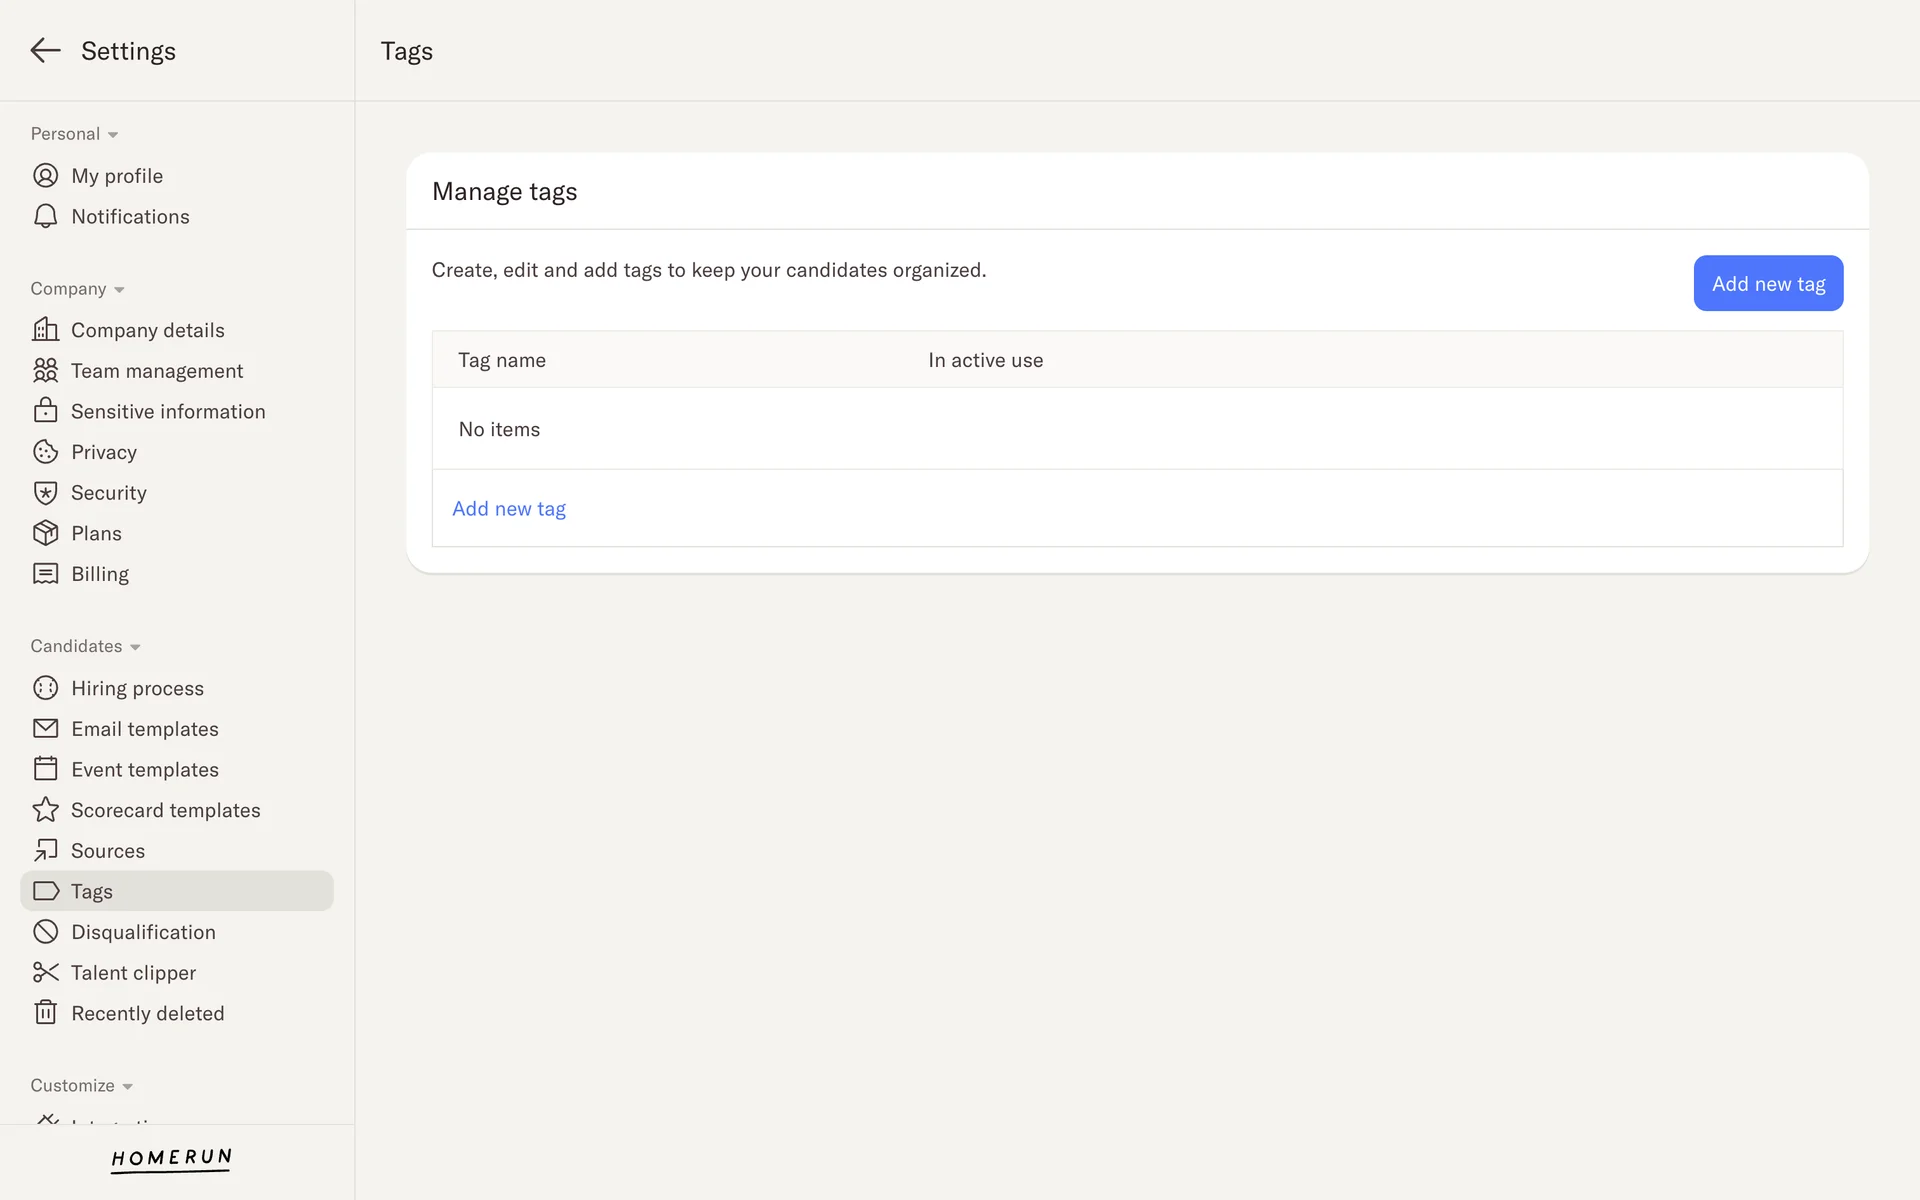
Task: Click the back arrow next to Settings
Action: [x=45, y=51]
